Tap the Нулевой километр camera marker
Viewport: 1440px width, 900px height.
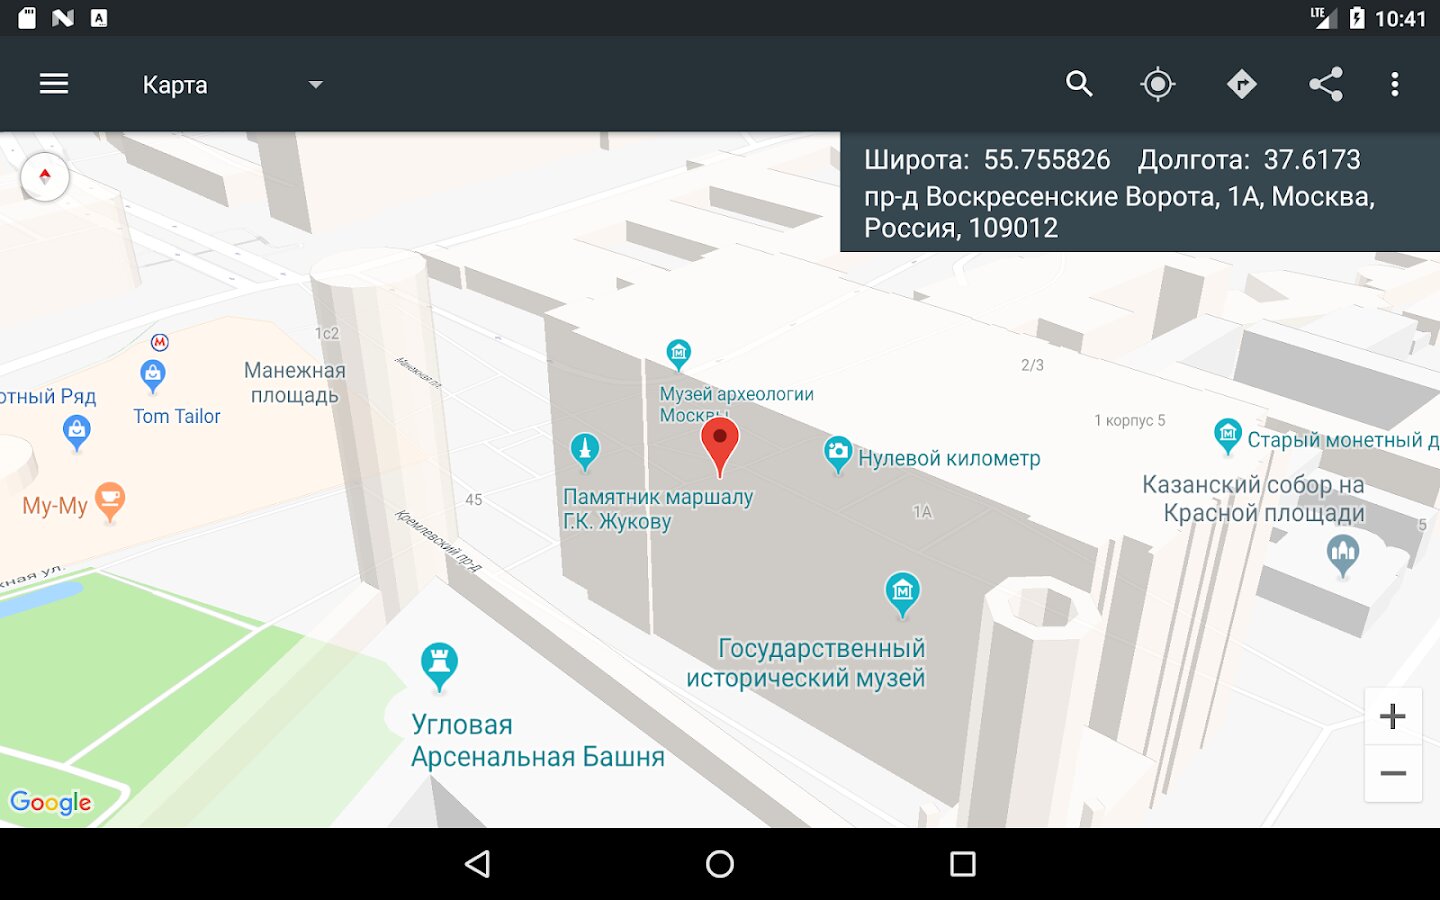click(x=838, y=454)
